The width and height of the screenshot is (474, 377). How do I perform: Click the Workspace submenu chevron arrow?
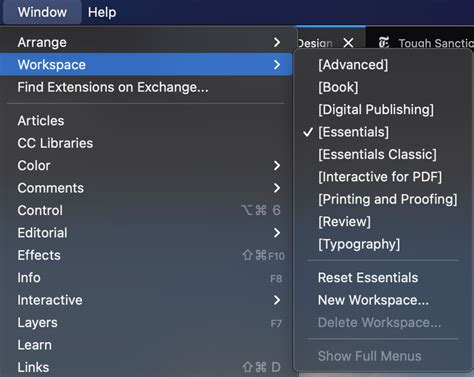pyautogui.click(x=277, y=65)
